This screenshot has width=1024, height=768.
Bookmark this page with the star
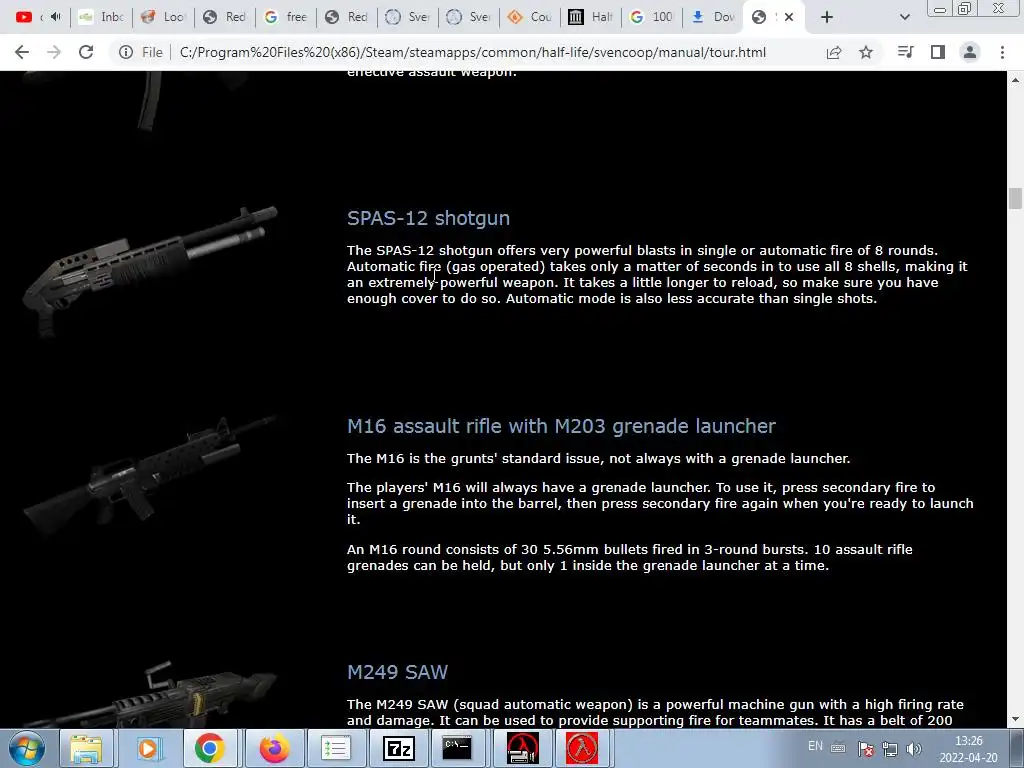pos(866,52)
